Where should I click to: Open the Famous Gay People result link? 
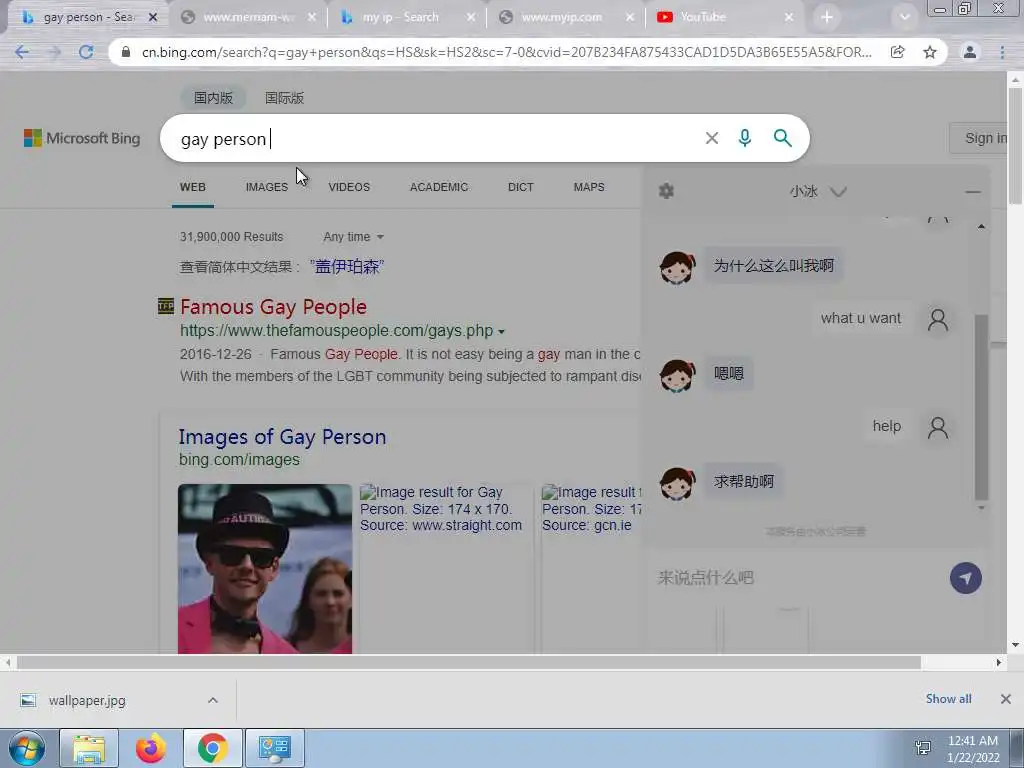click(x=273, y=307)
